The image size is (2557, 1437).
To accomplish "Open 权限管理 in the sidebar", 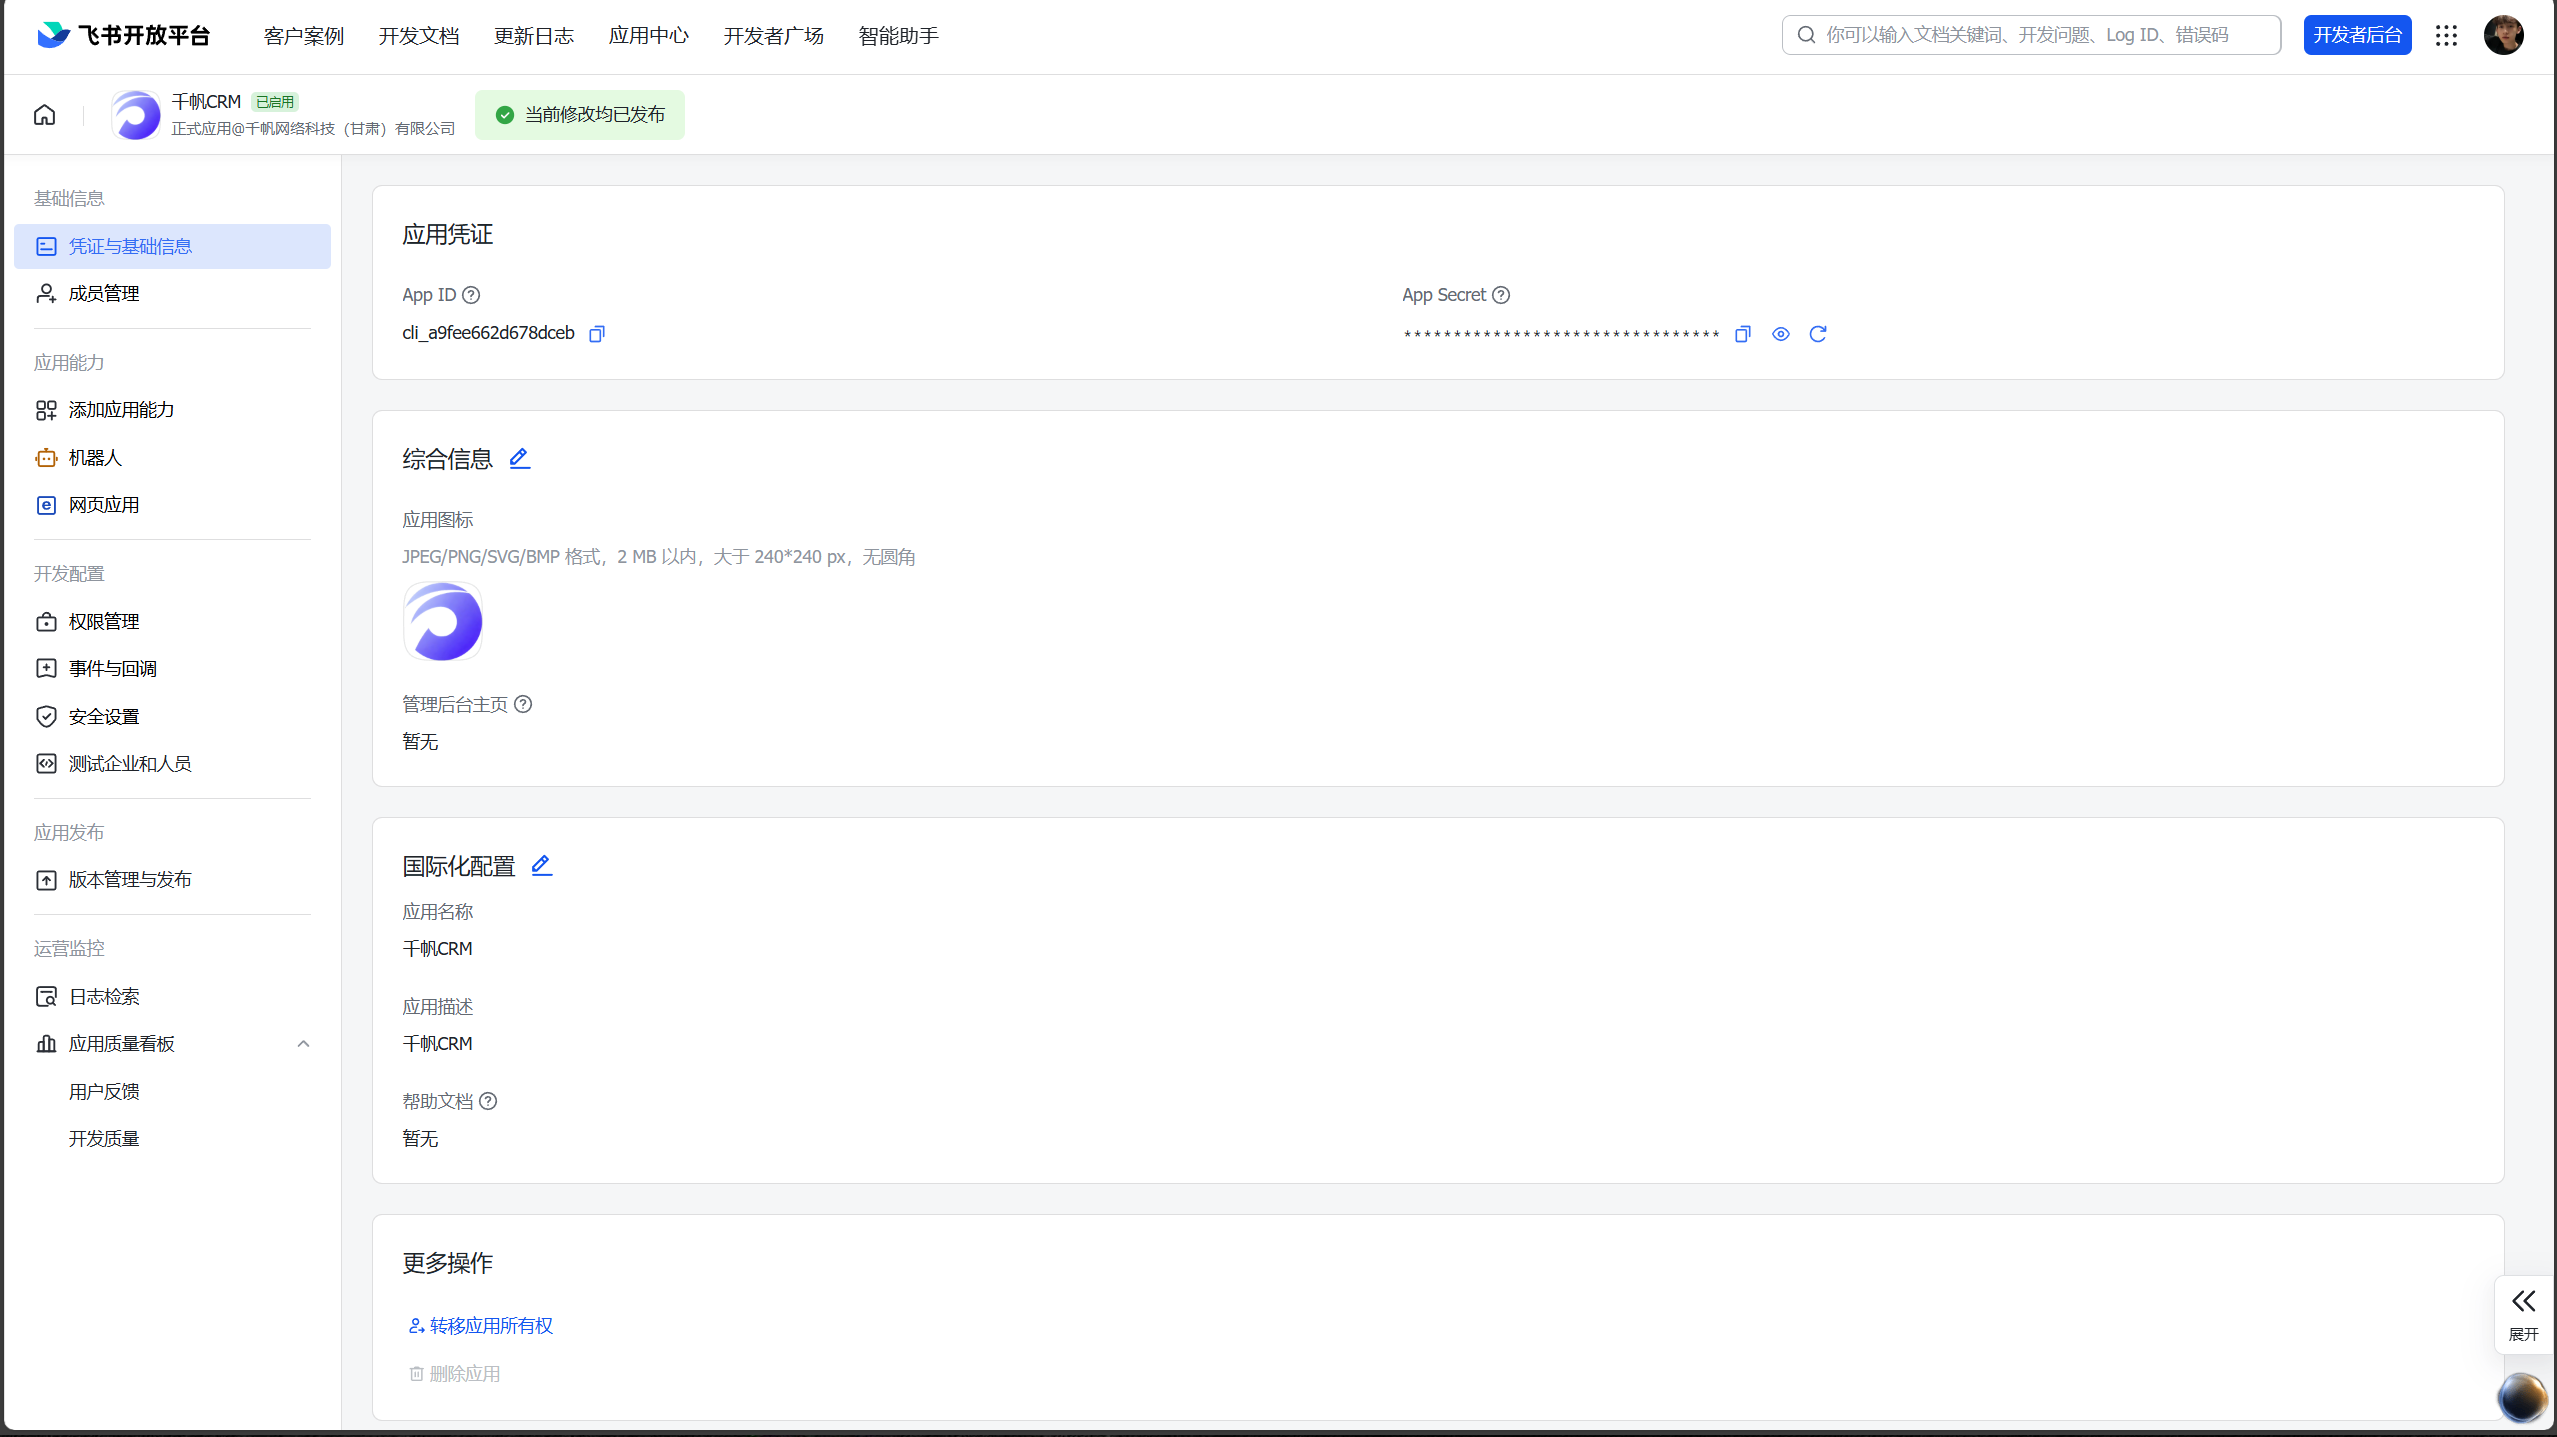I will tap(104, 622).
